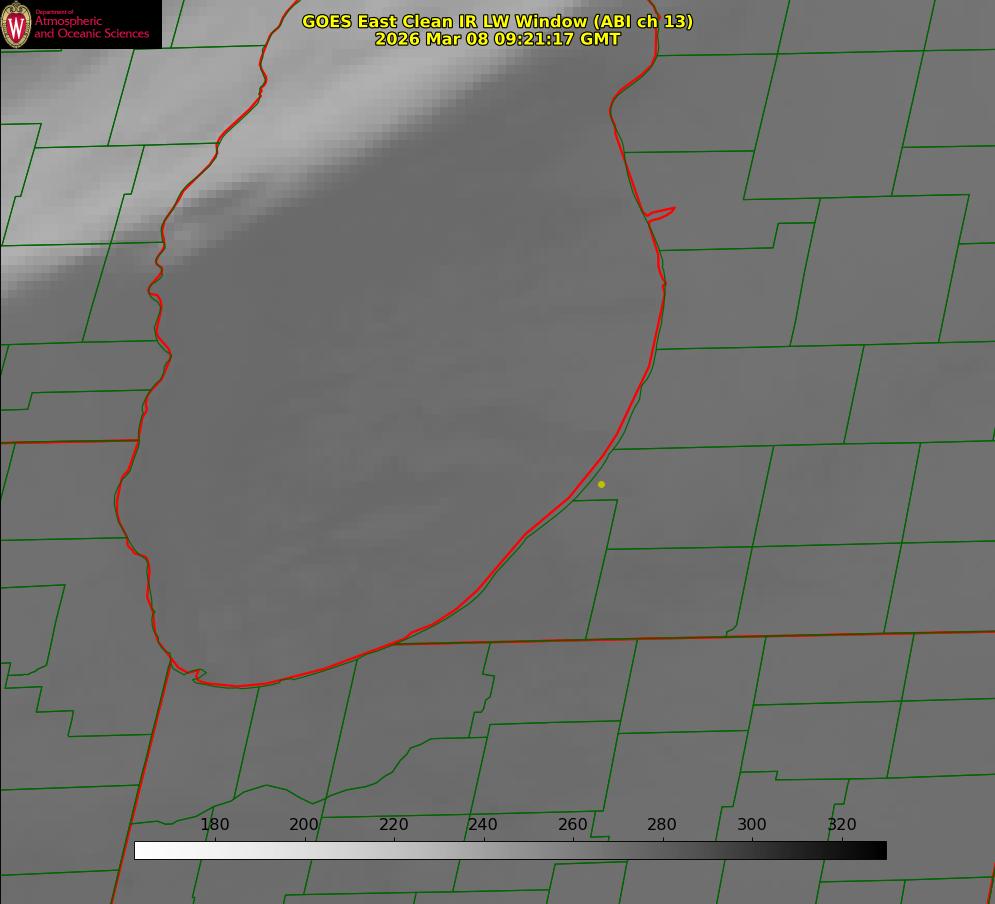Screen dimensions: 995x904
Task: Click the UW crest logo
Action: click(x=17, y=25)
